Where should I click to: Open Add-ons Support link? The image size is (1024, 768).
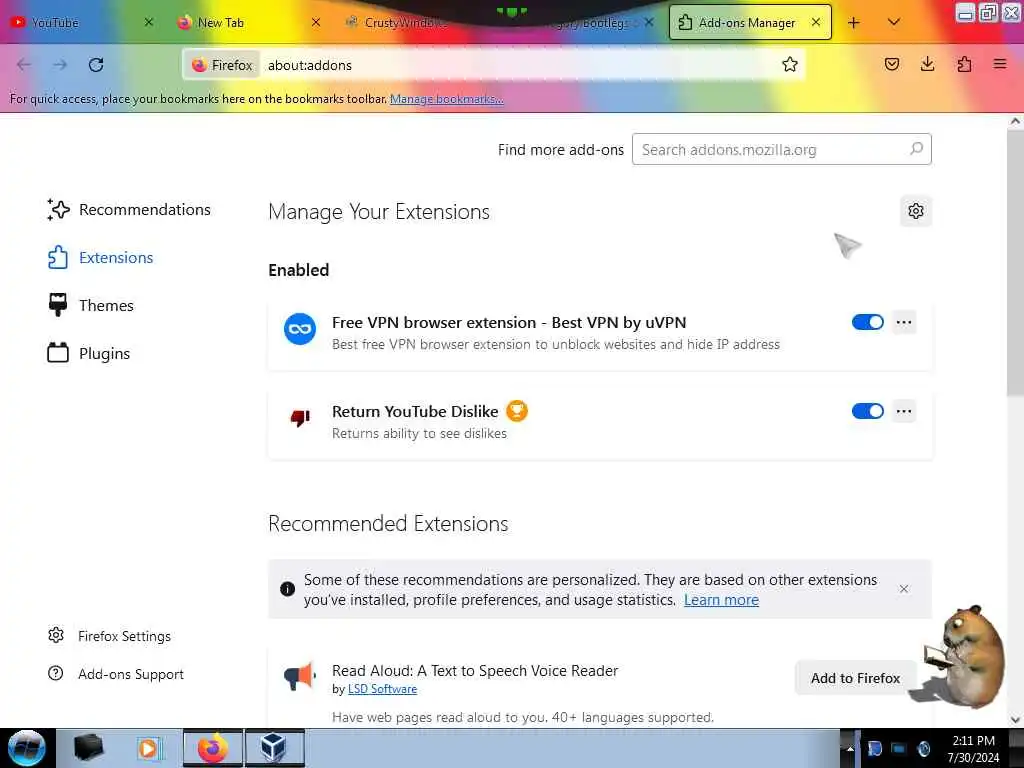[116, 673]
